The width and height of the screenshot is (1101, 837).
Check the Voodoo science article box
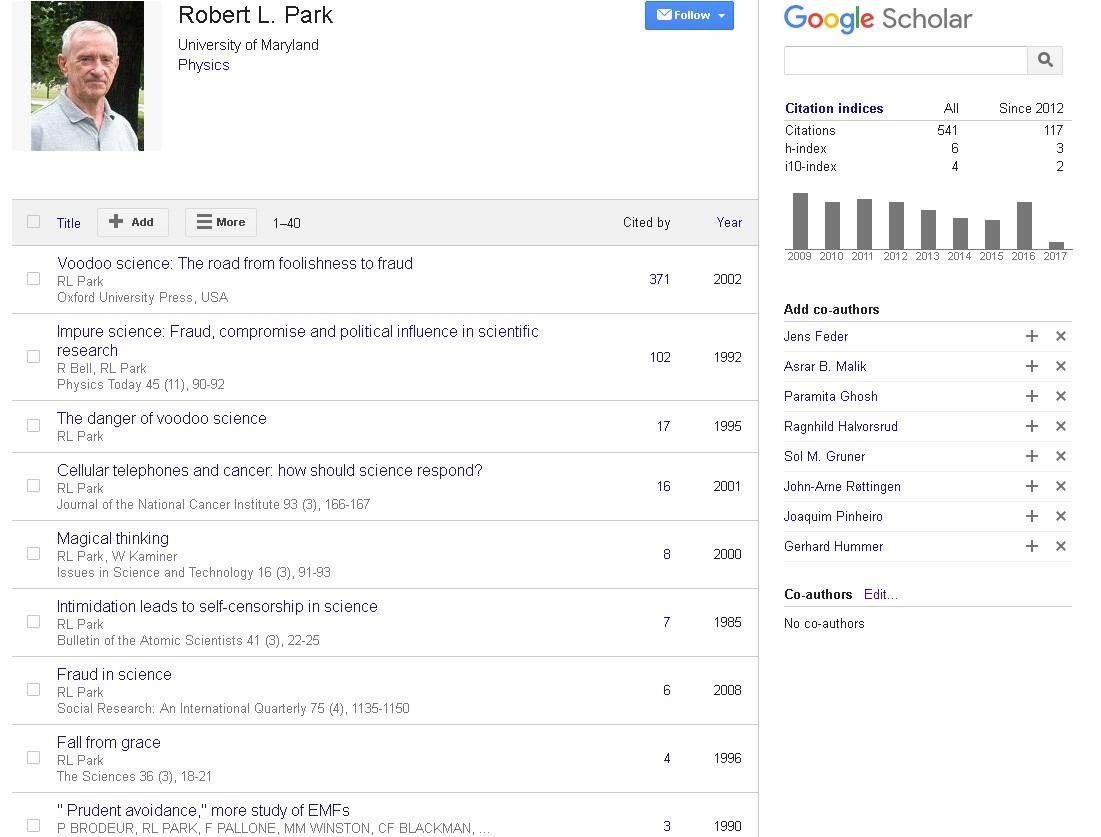[33, 279]
